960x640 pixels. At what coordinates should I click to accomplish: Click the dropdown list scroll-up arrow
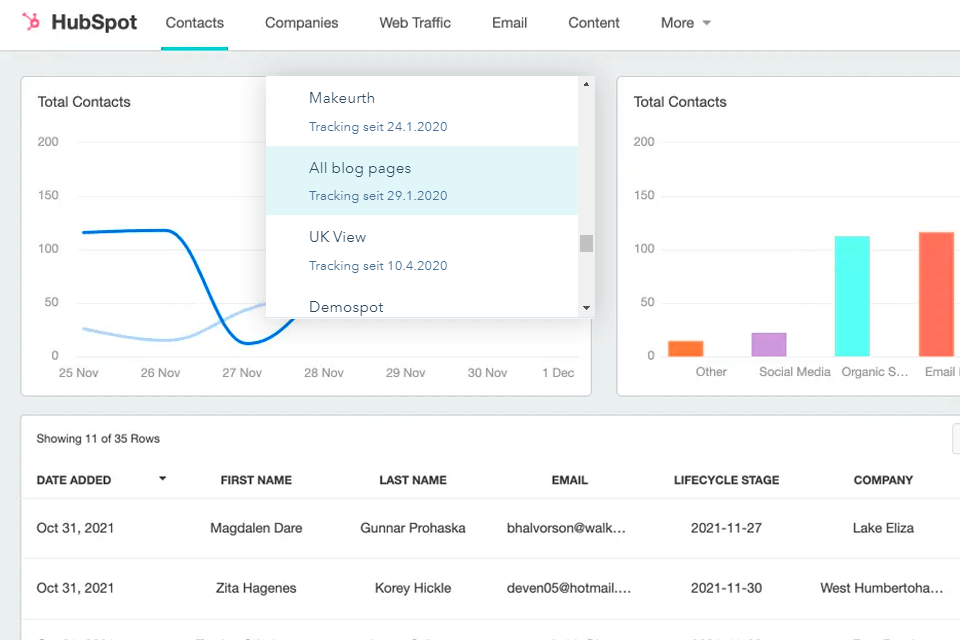click(587, 84)
